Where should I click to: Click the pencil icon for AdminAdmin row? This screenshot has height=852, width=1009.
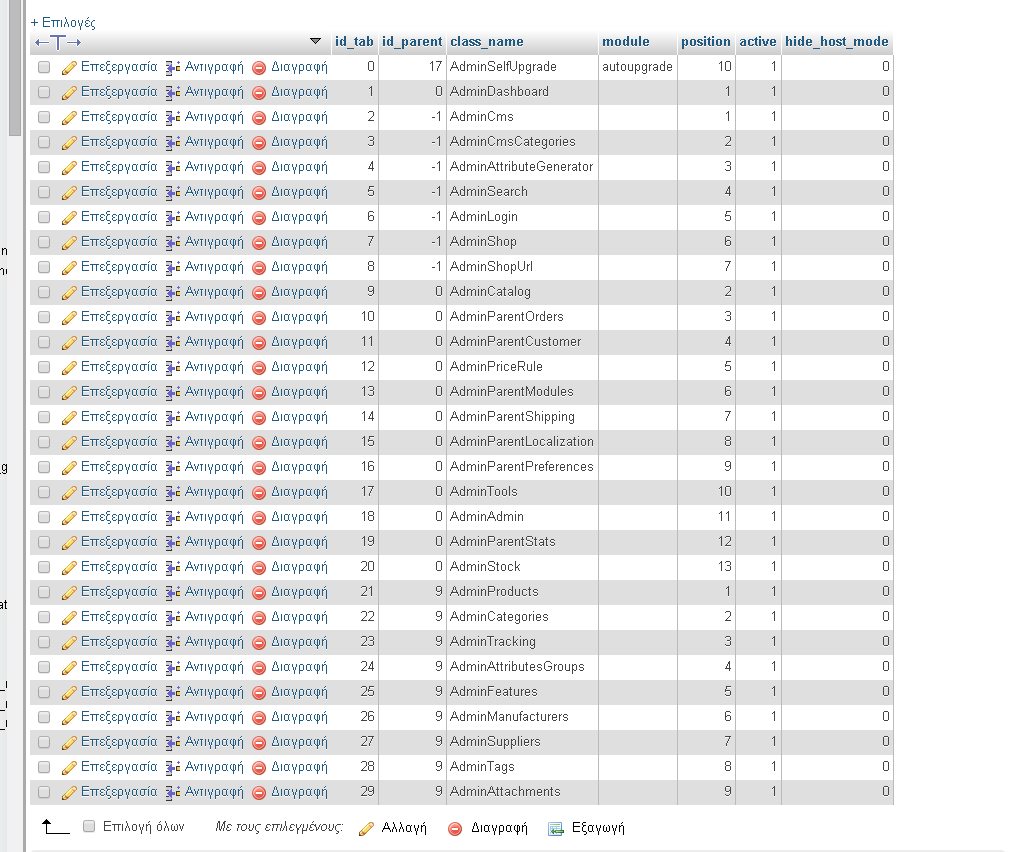point(69,518)
